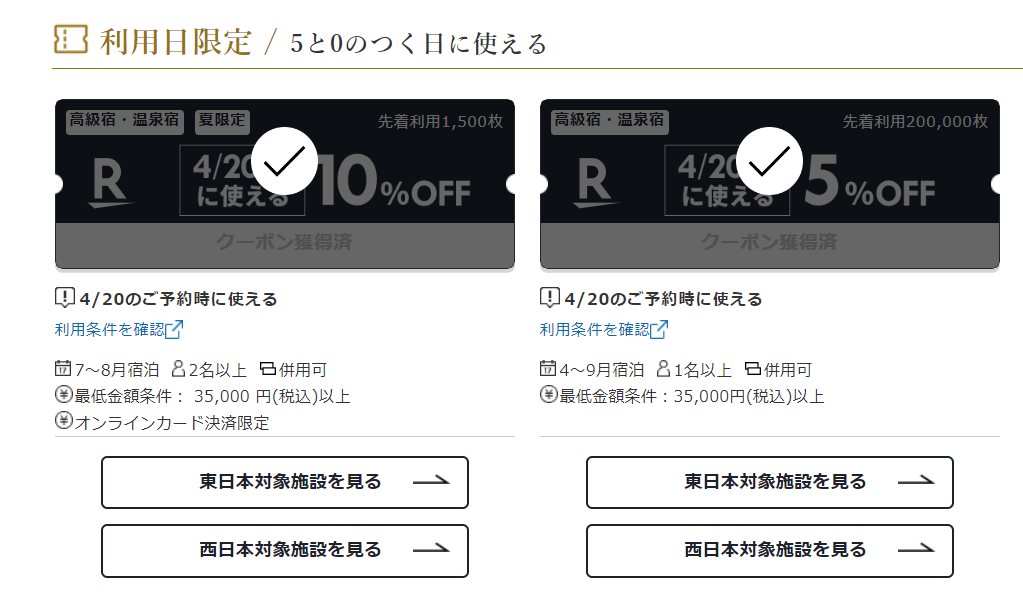
Task: Click external-link icon after left 利用条件を確認
Action: [174, 329]
